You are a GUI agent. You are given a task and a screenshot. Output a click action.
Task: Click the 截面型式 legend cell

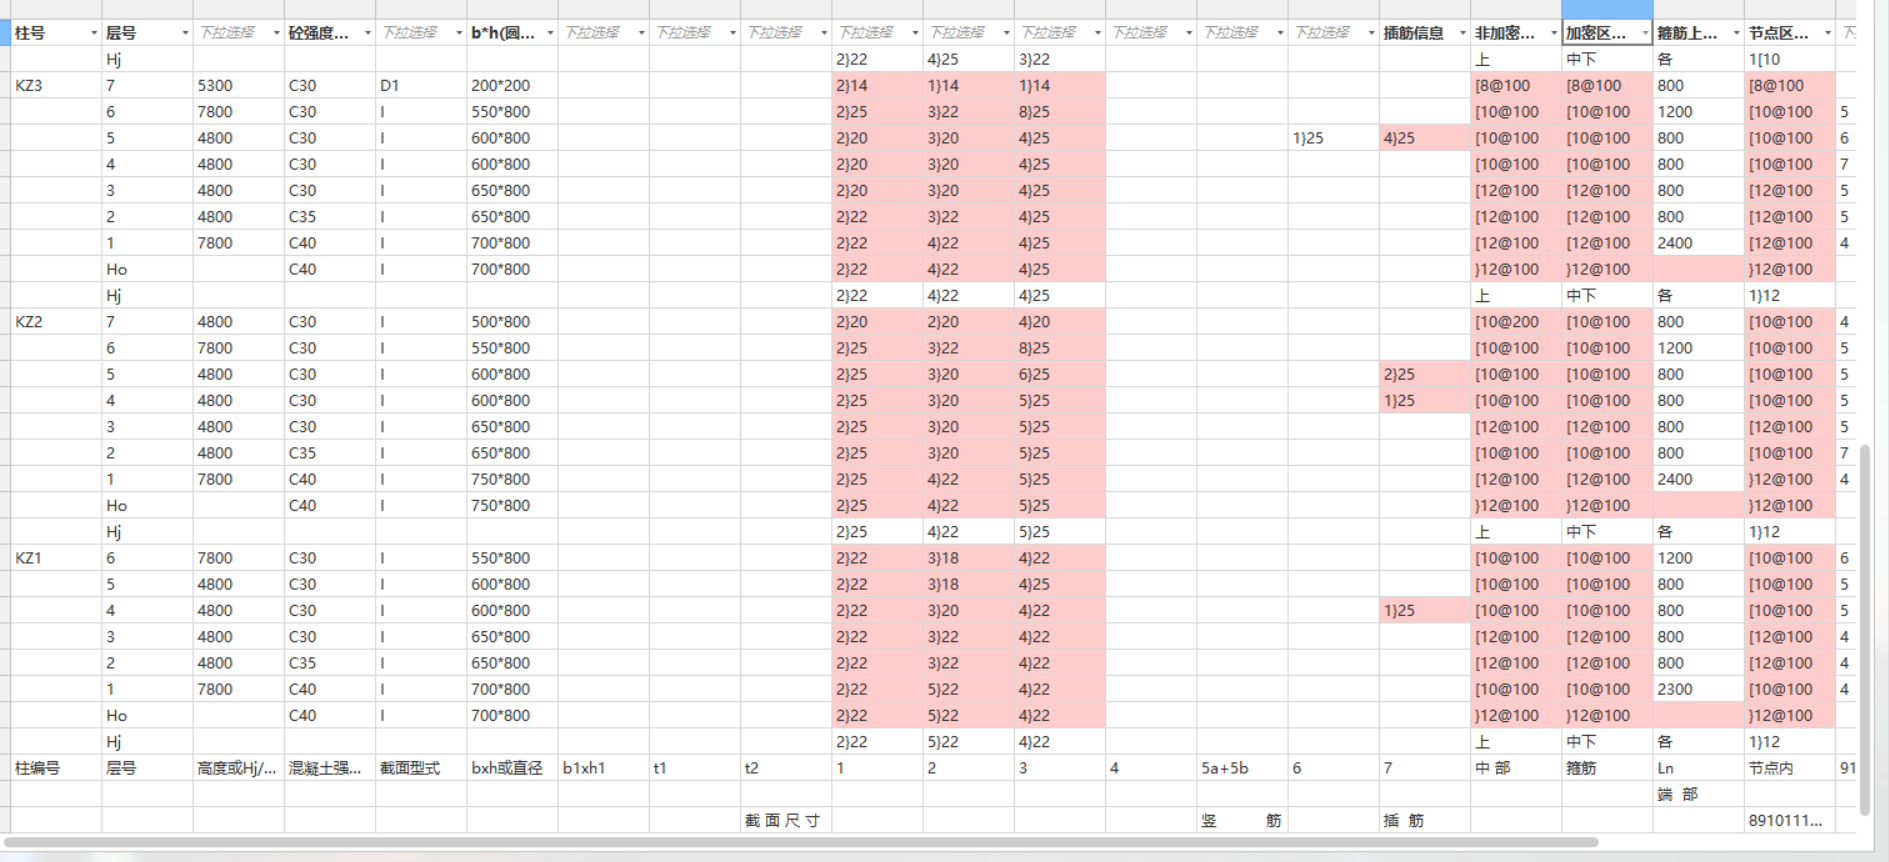click(421, 768)
